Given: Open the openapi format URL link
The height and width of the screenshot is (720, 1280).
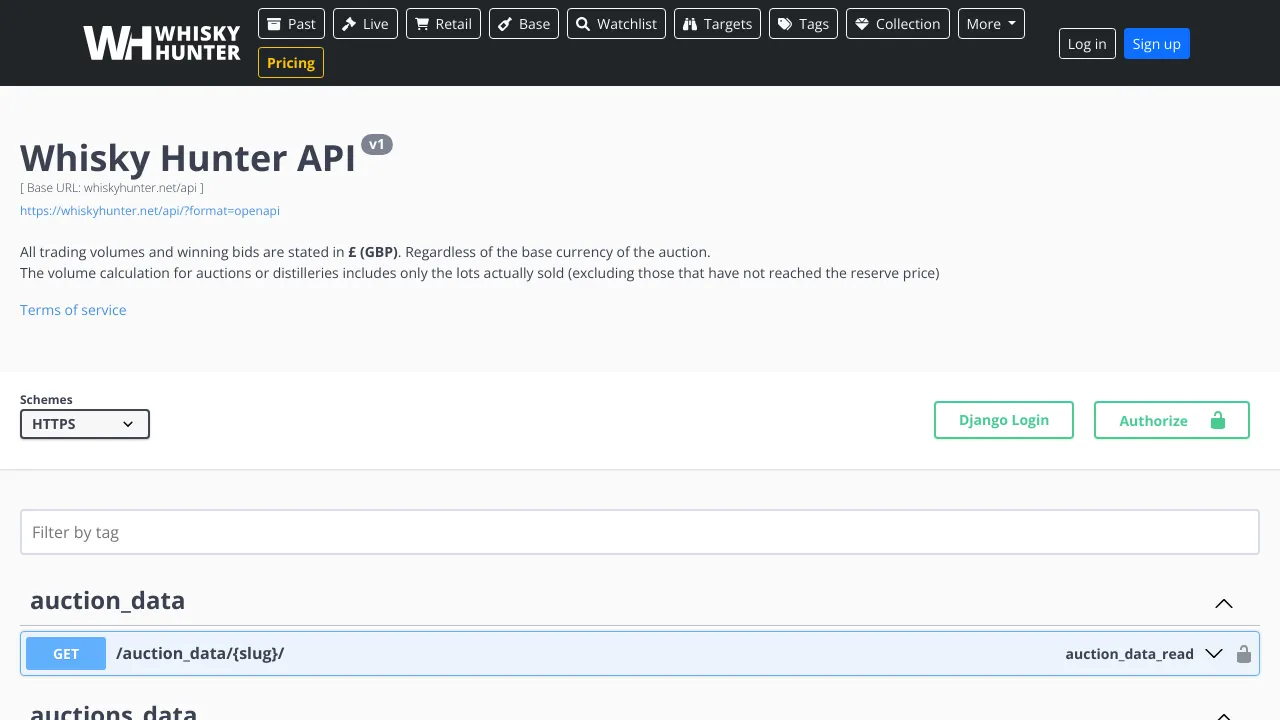Looking at the screenshot, I should pyautogui.click(x=150, y=211).
